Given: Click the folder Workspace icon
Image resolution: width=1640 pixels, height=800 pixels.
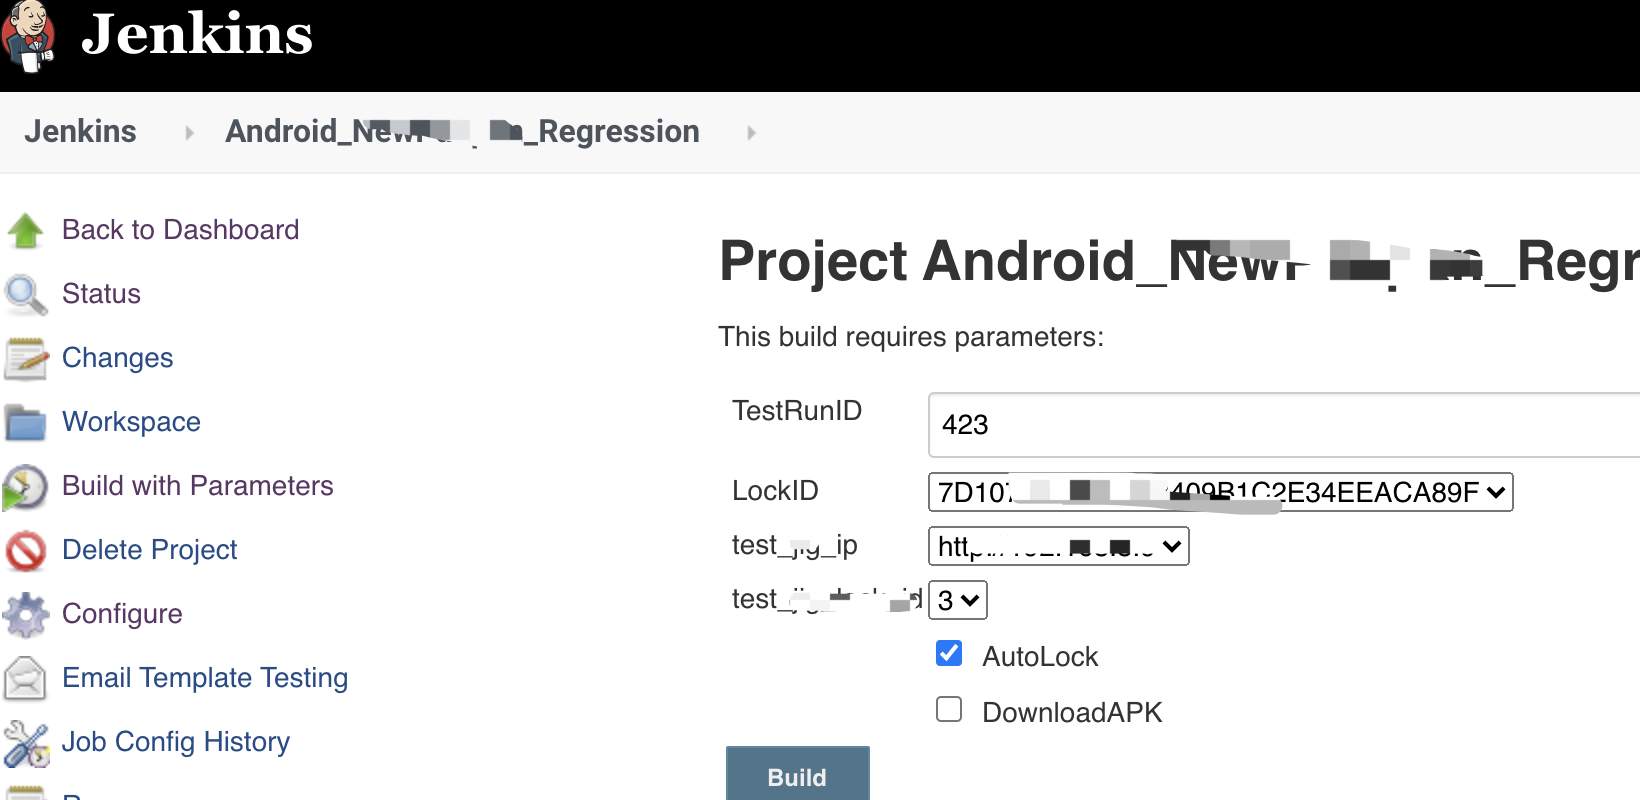Looking at the screenshot, I should 25,423.
